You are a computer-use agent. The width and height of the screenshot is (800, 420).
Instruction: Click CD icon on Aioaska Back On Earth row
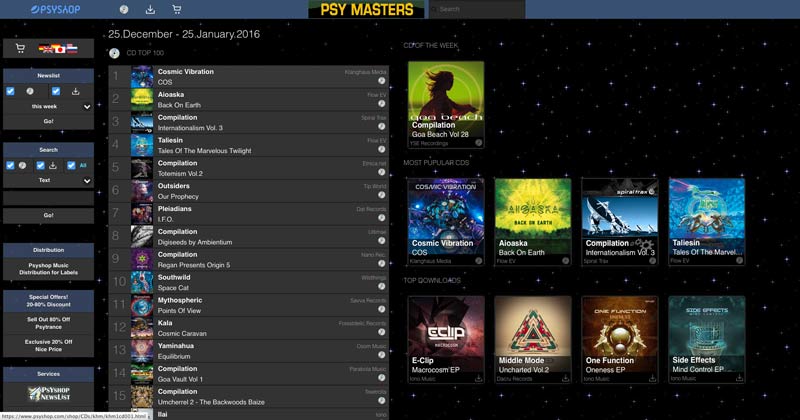(381, 104)
